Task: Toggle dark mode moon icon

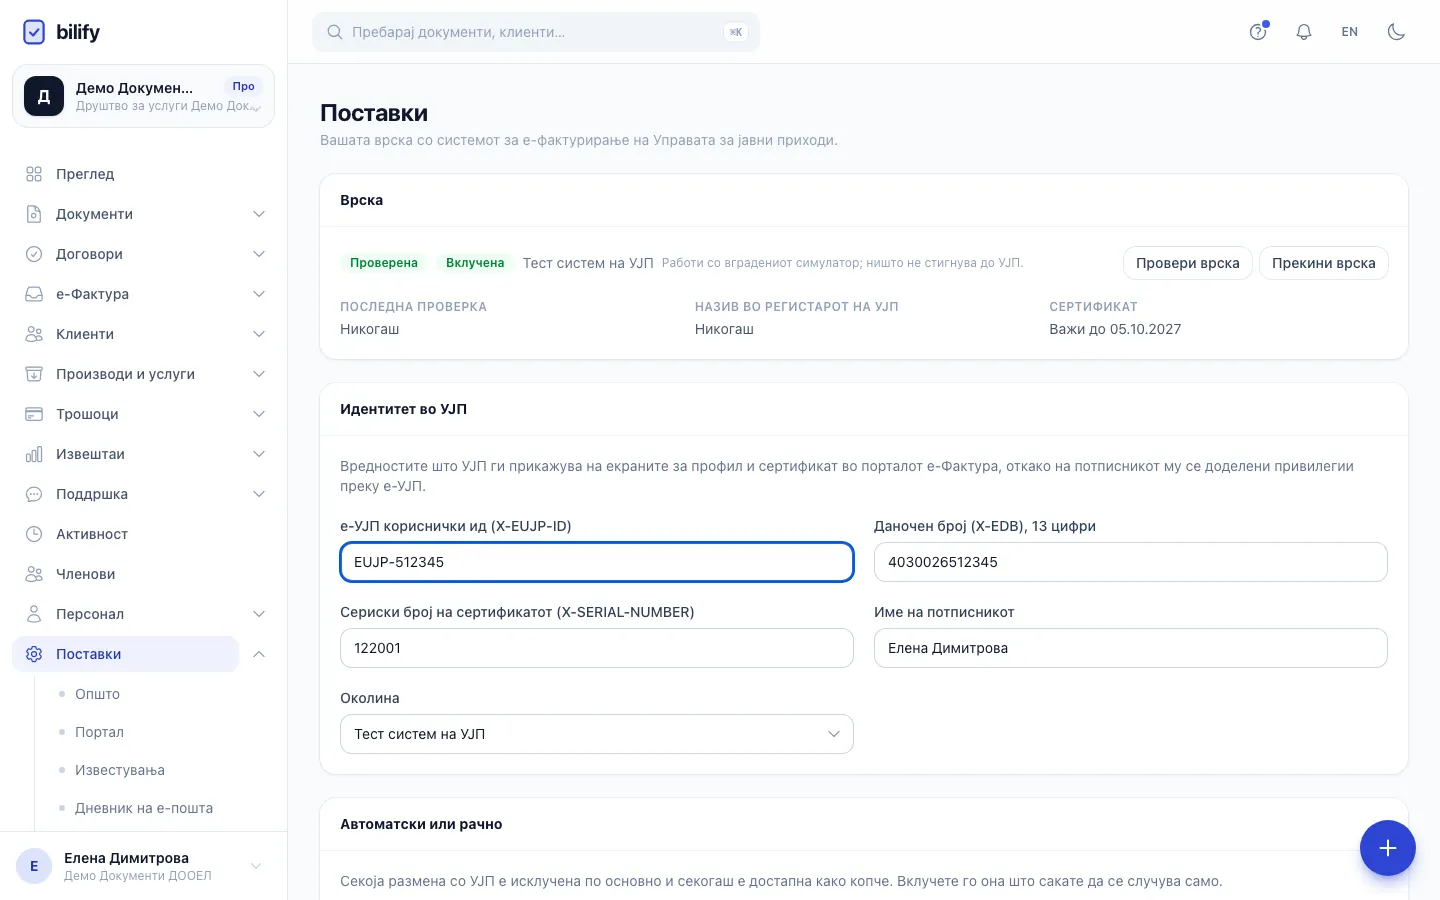Action: [1396, 32]
